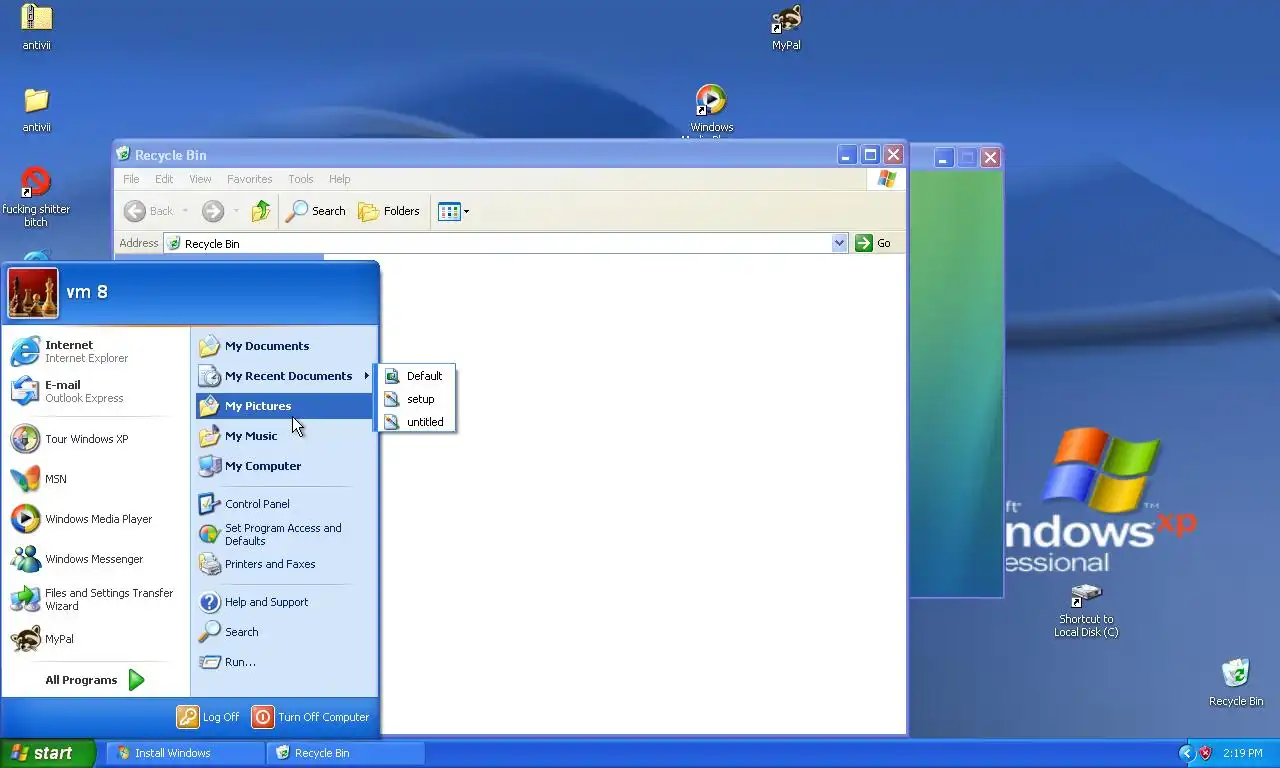Launch MyPal from the Start menu list
The image size is (1280, 768).
pyautogui.click(x=95, y=639)
